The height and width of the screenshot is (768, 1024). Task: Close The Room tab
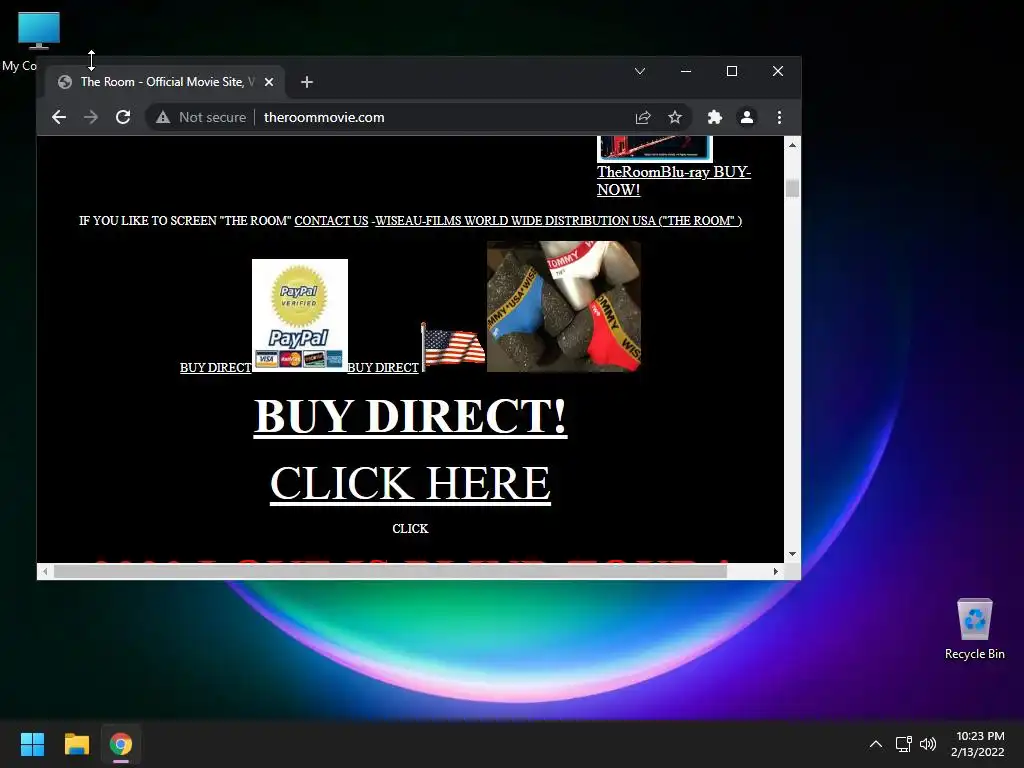point(269,82)
